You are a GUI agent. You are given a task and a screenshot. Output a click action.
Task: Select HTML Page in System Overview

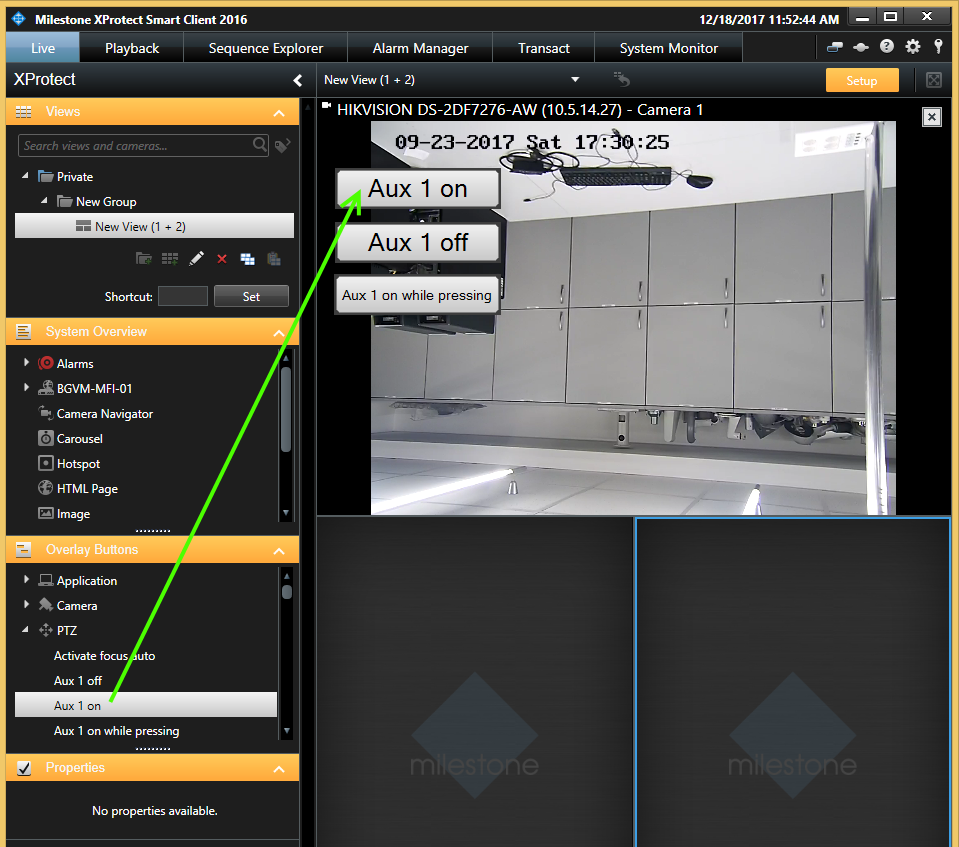[x=87, y=489]
